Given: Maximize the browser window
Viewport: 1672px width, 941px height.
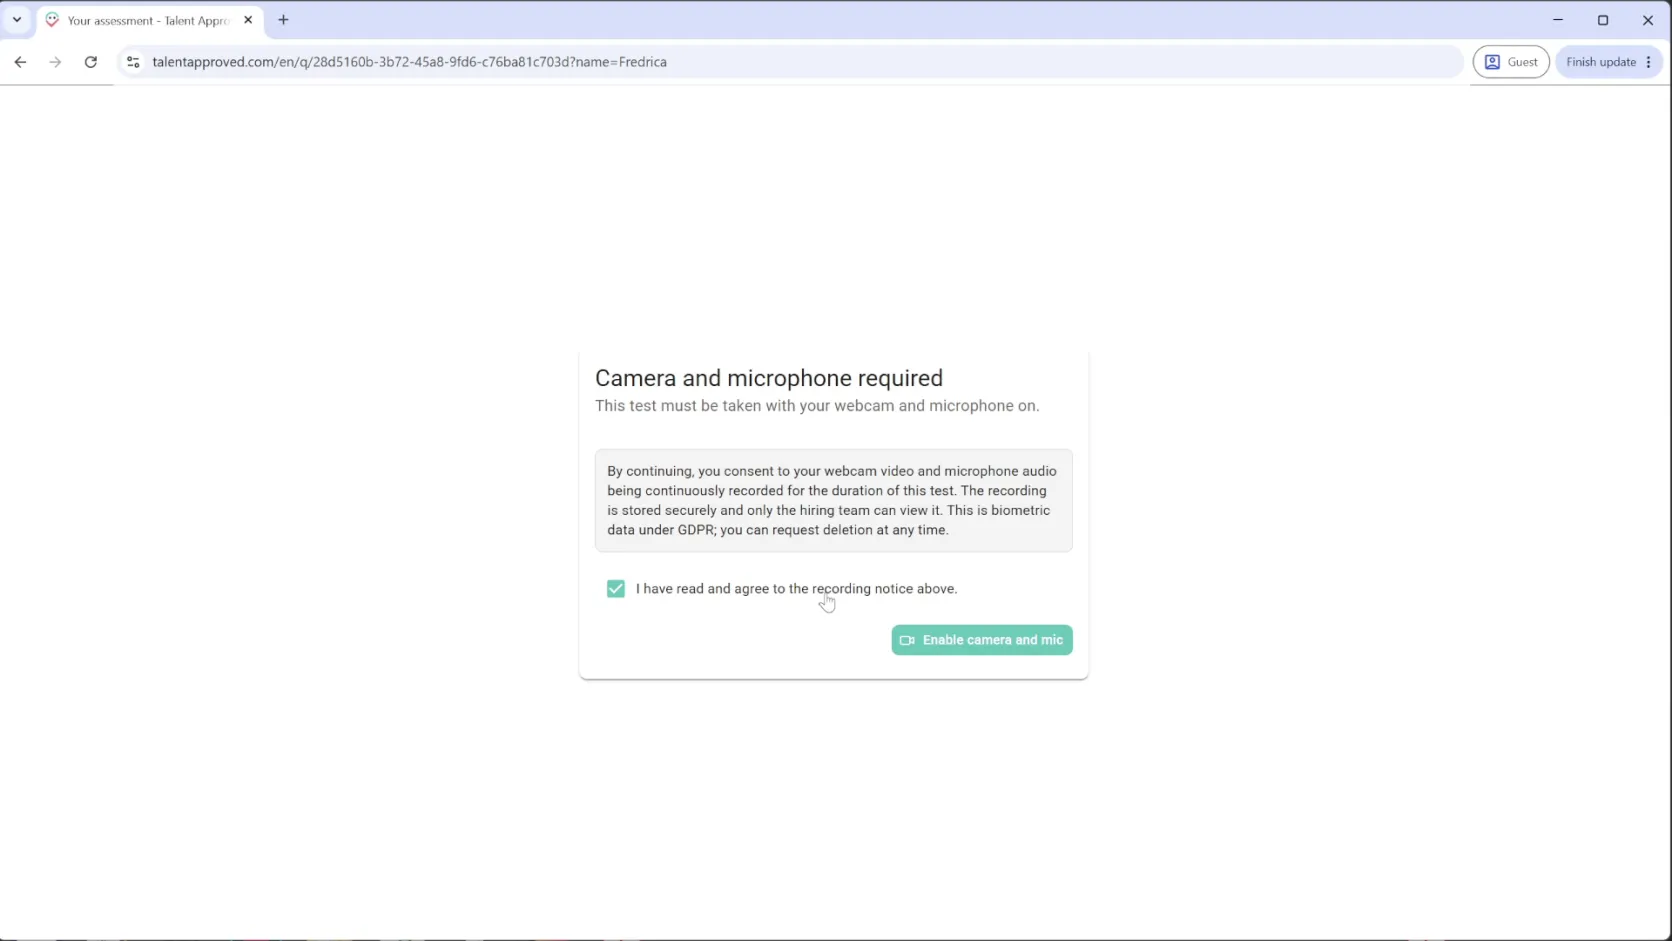Looking at the screenshot, I should click(1602, 20).
